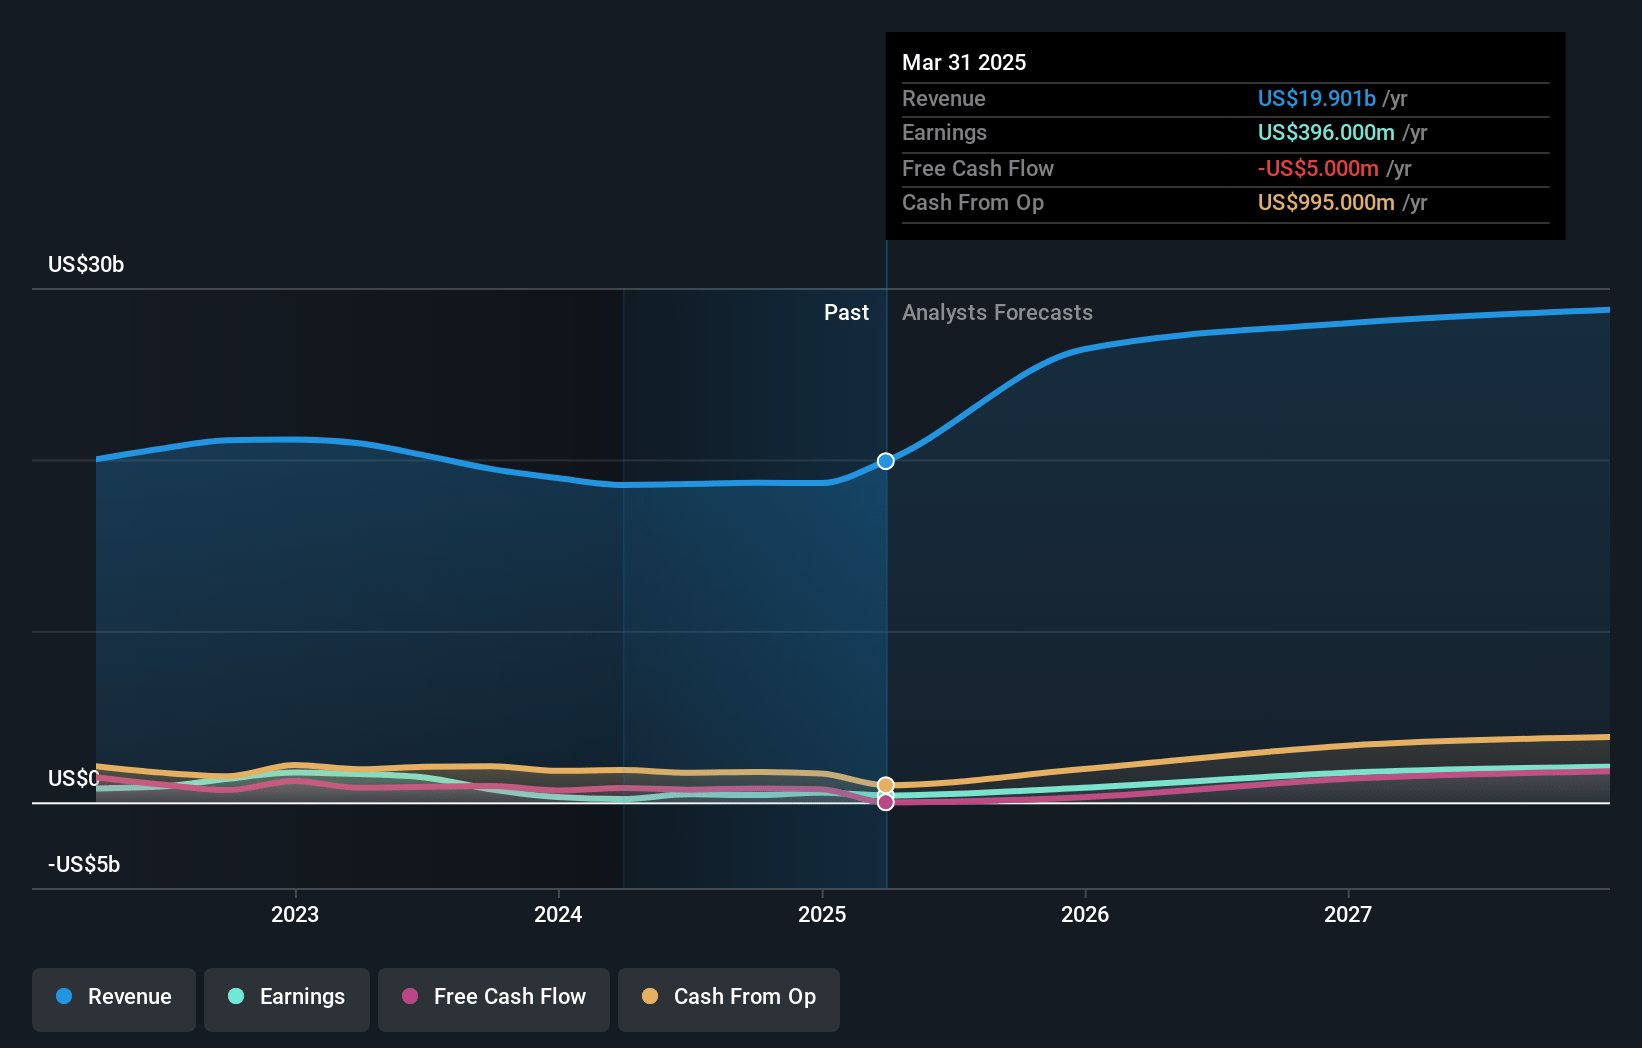Click the -US$5.000m free cash flow value
The width and height of the screenshot is (1642, 1048).
pos(1318,169)
